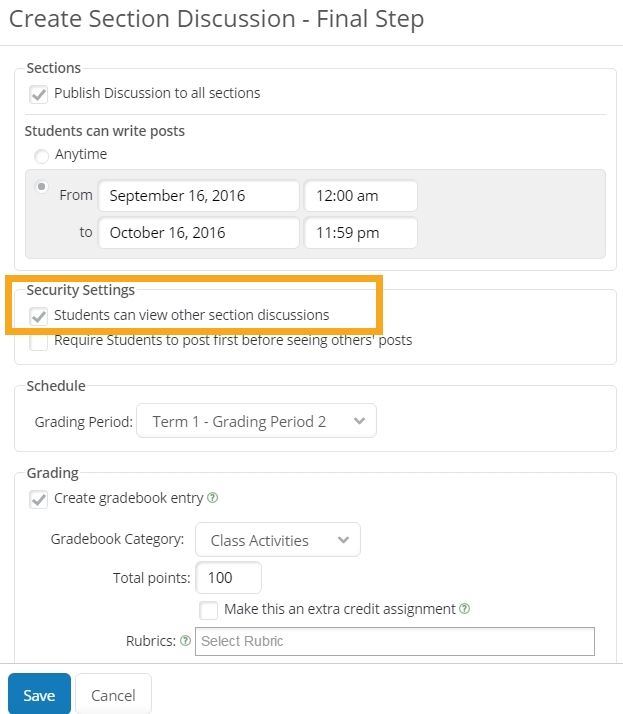Select the From date range radio button
The height and width of the screenshot is (714, 623).
[x=41, y=186]
